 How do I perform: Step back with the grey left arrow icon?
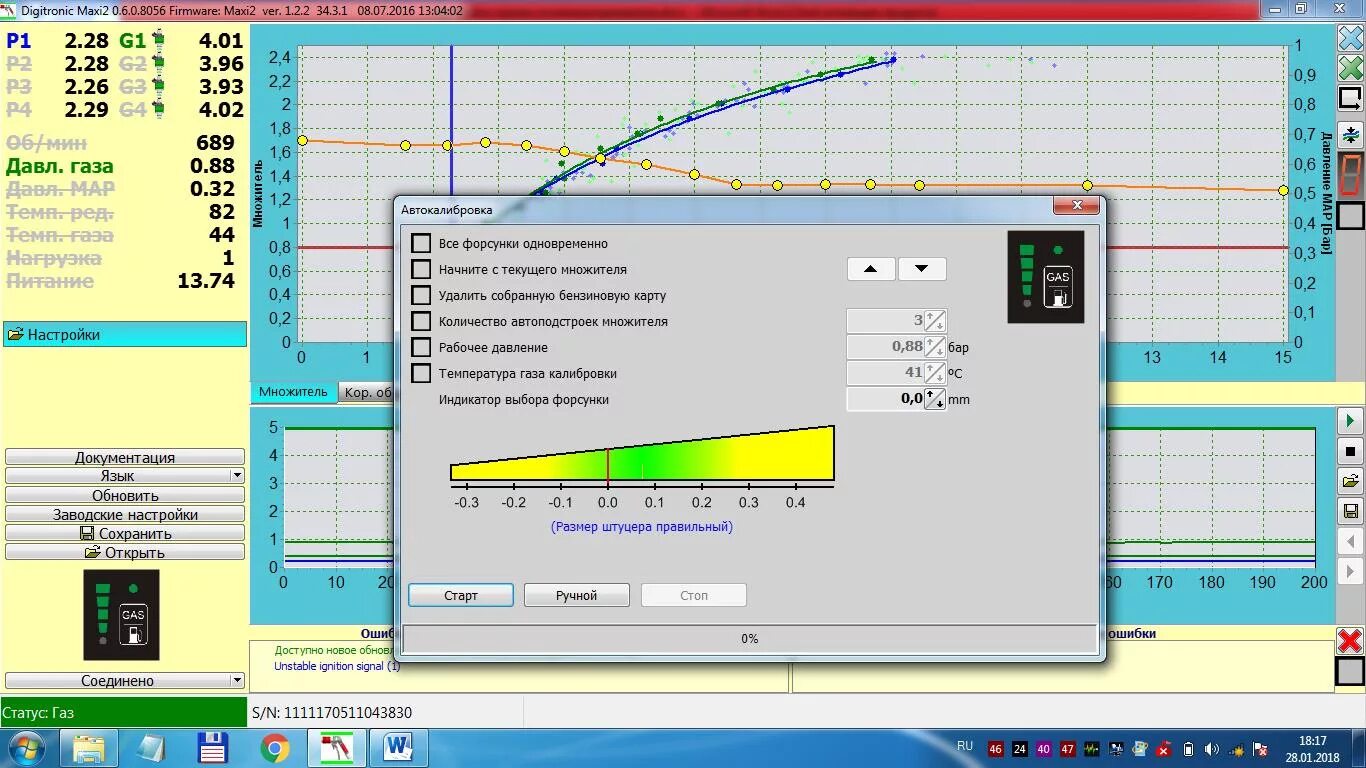tap(1350, 542)
